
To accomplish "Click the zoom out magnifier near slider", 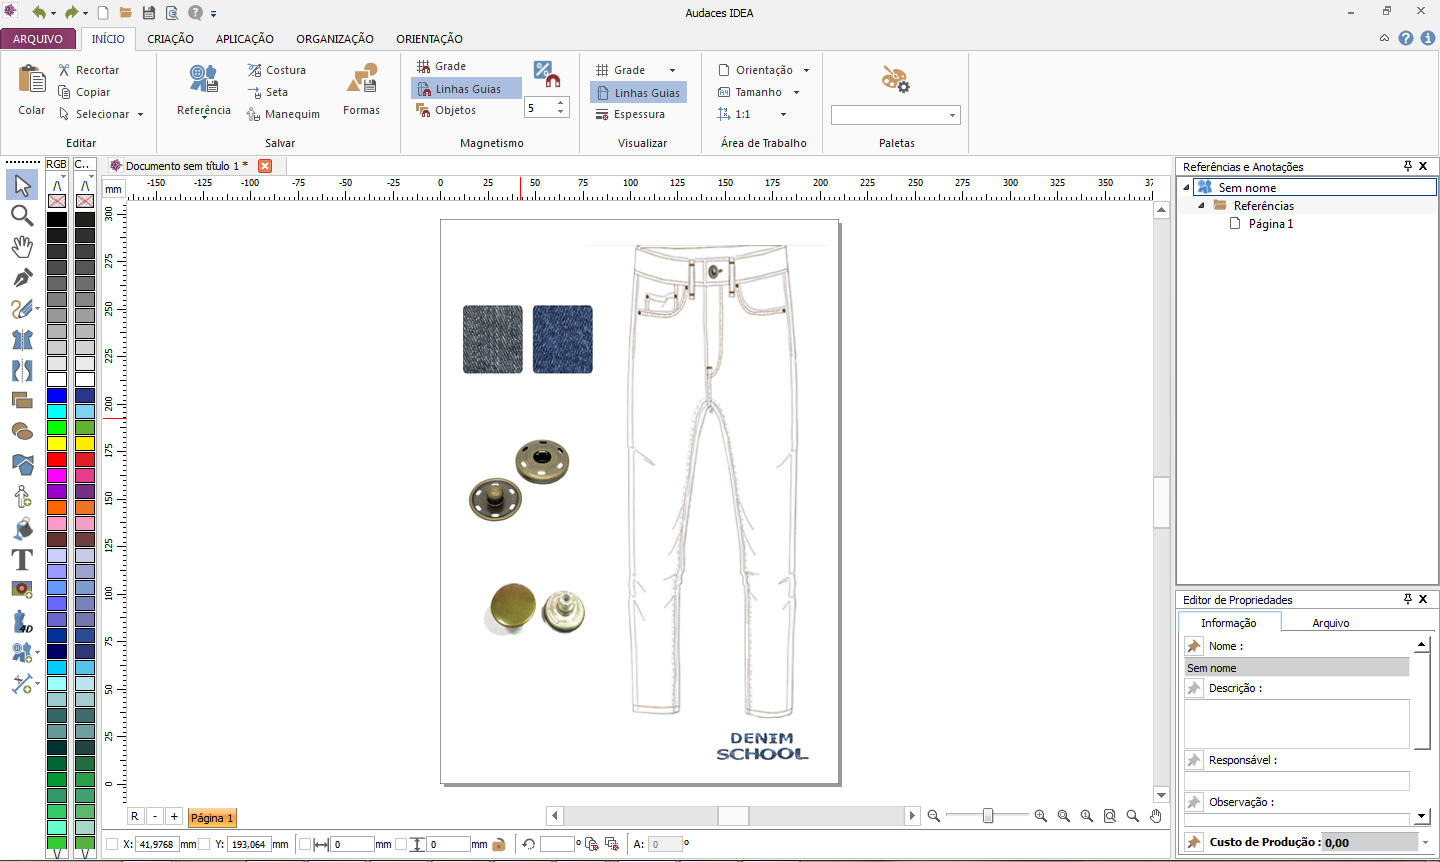I will click(933, 816).
